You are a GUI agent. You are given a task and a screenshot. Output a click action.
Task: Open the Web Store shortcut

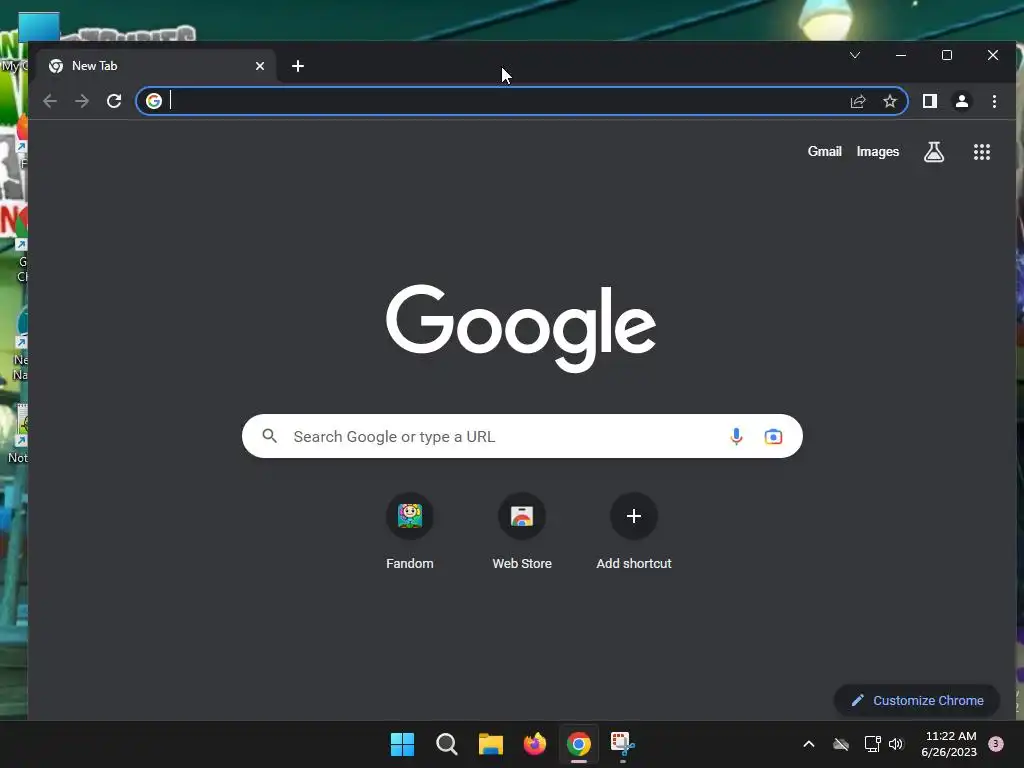[522, 532]
